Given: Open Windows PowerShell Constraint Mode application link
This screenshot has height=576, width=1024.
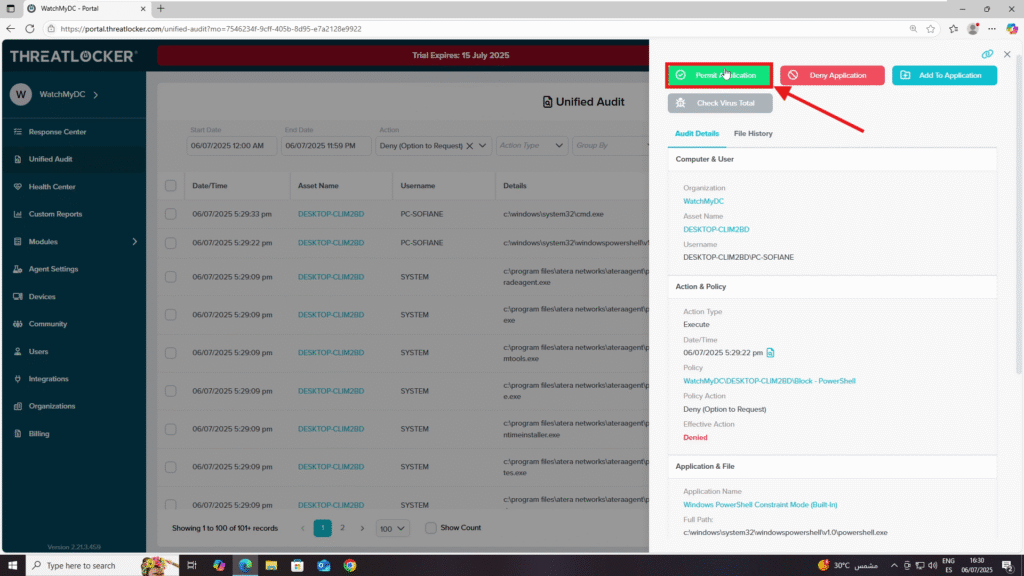Looking at the screenshot, I should pyautogui.click(x=760, y=505).
